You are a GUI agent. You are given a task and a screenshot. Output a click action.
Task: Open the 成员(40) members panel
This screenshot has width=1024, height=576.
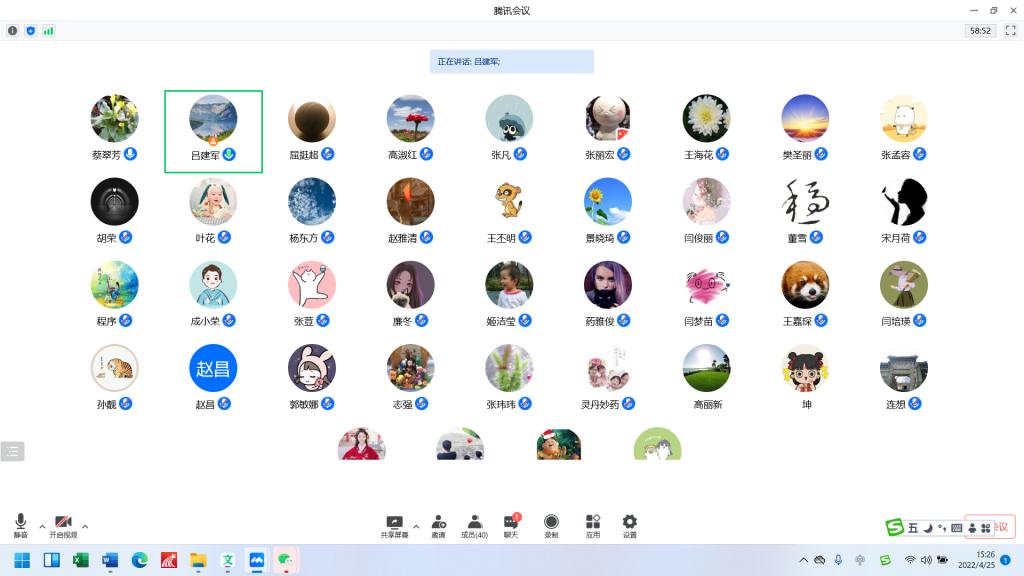tap(475, 523)
